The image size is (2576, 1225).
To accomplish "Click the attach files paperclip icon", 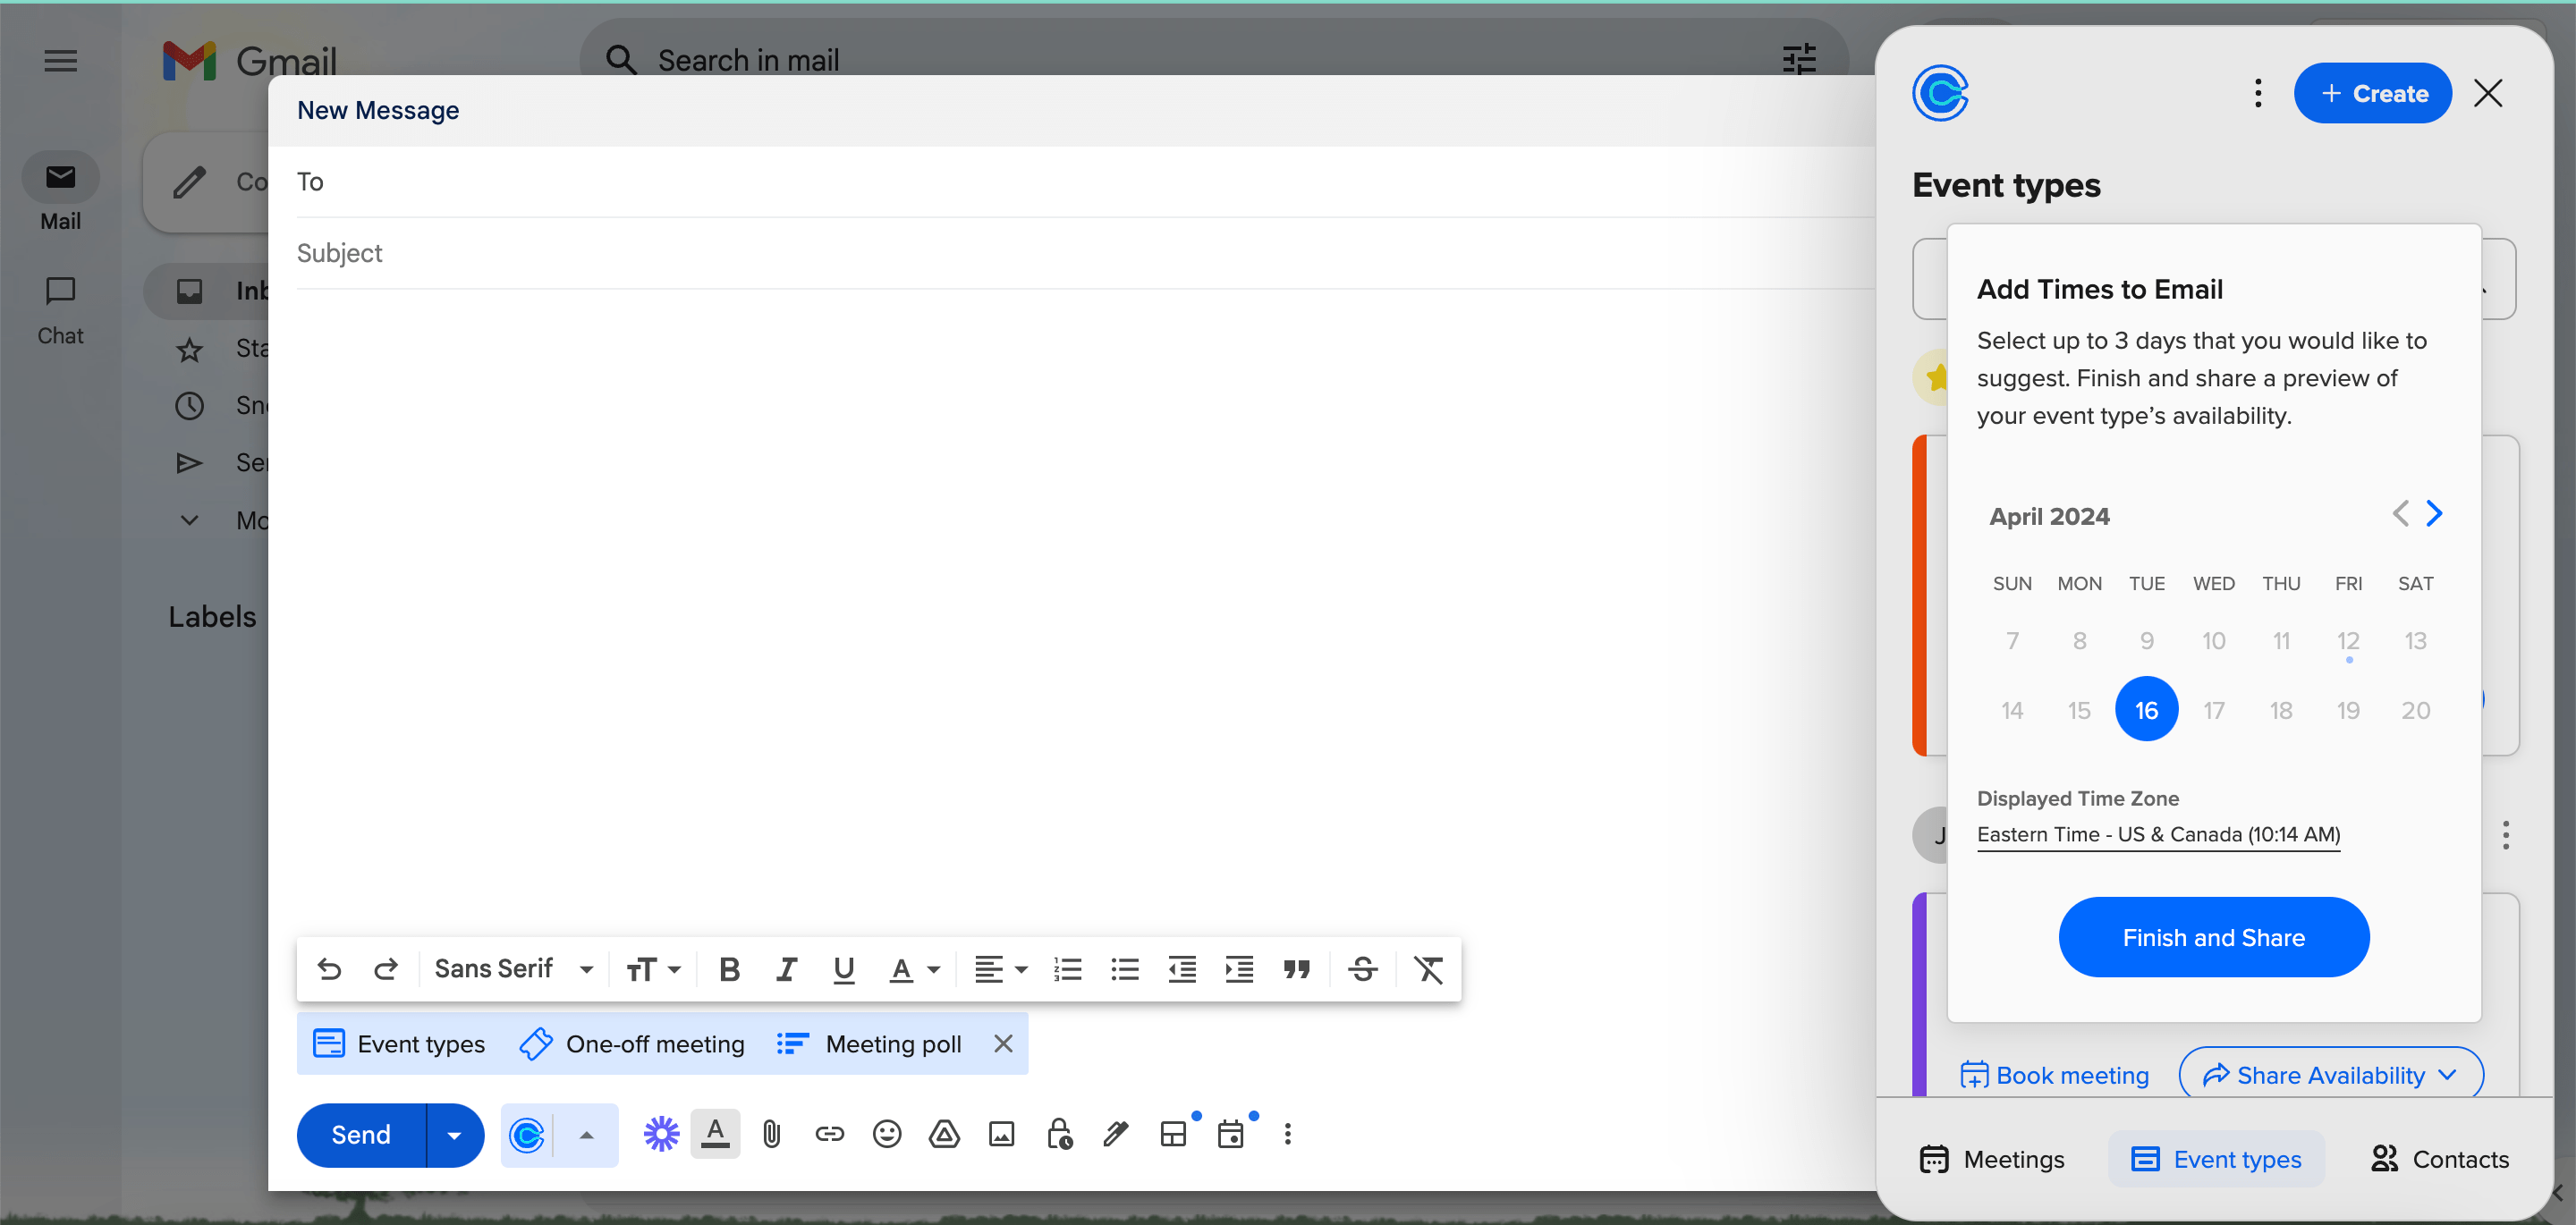I will pyautogui.click(x=771, y=1134).
